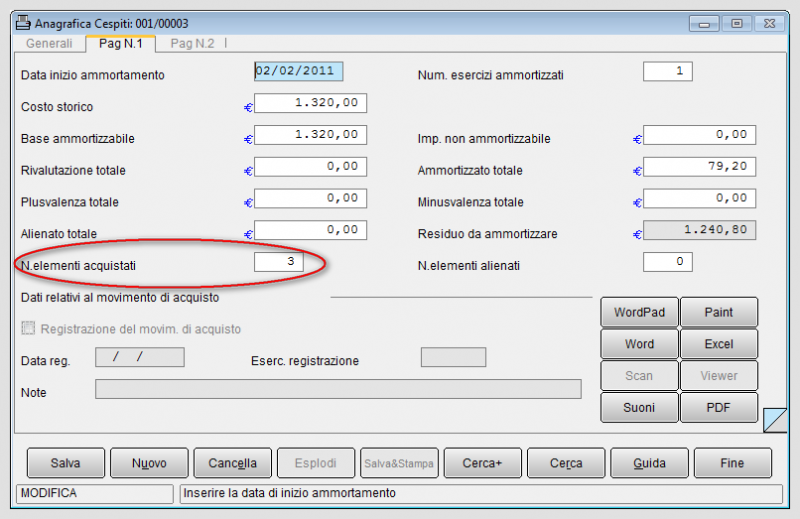
Task: Click the Eserc. registrazione field
Action: [x=454, y=357]
